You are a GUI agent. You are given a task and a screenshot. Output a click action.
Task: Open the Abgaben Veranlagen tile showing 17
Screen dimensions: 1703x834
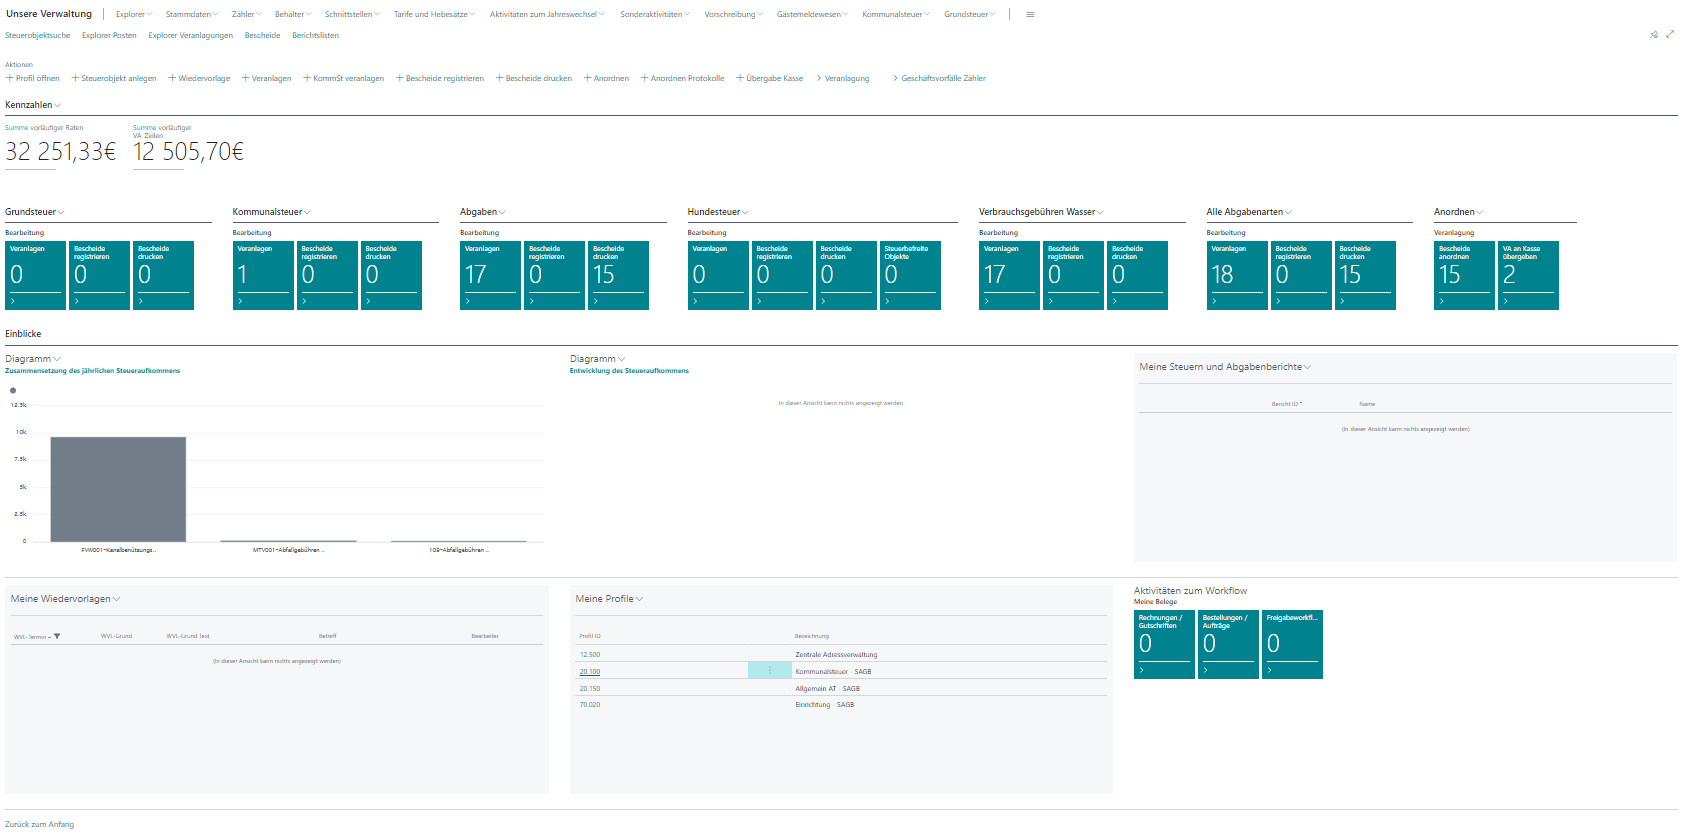[x=490, y=275]
